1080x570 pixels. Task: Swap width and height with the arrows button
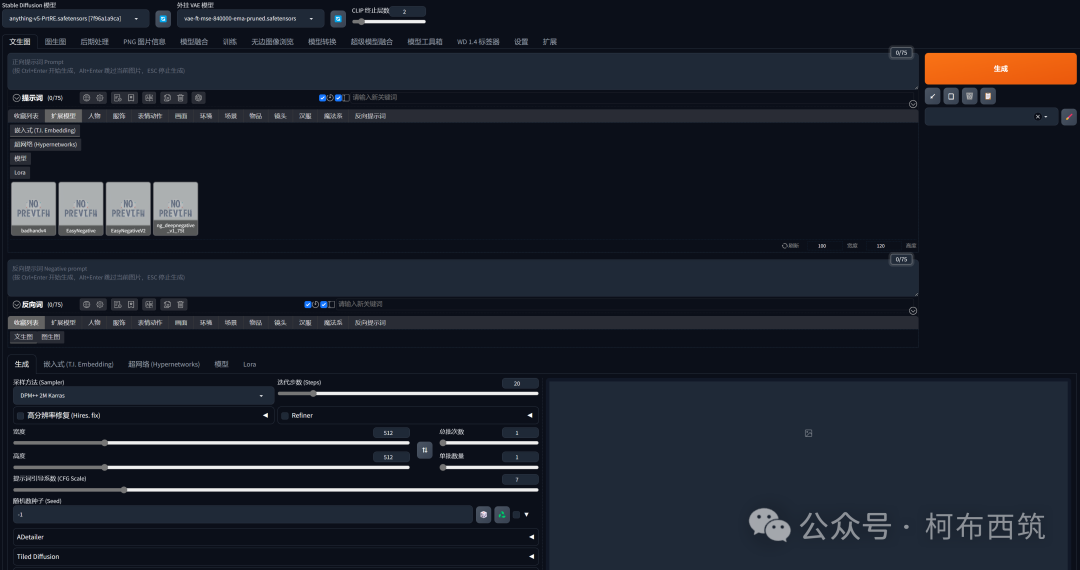pos(425,450)
